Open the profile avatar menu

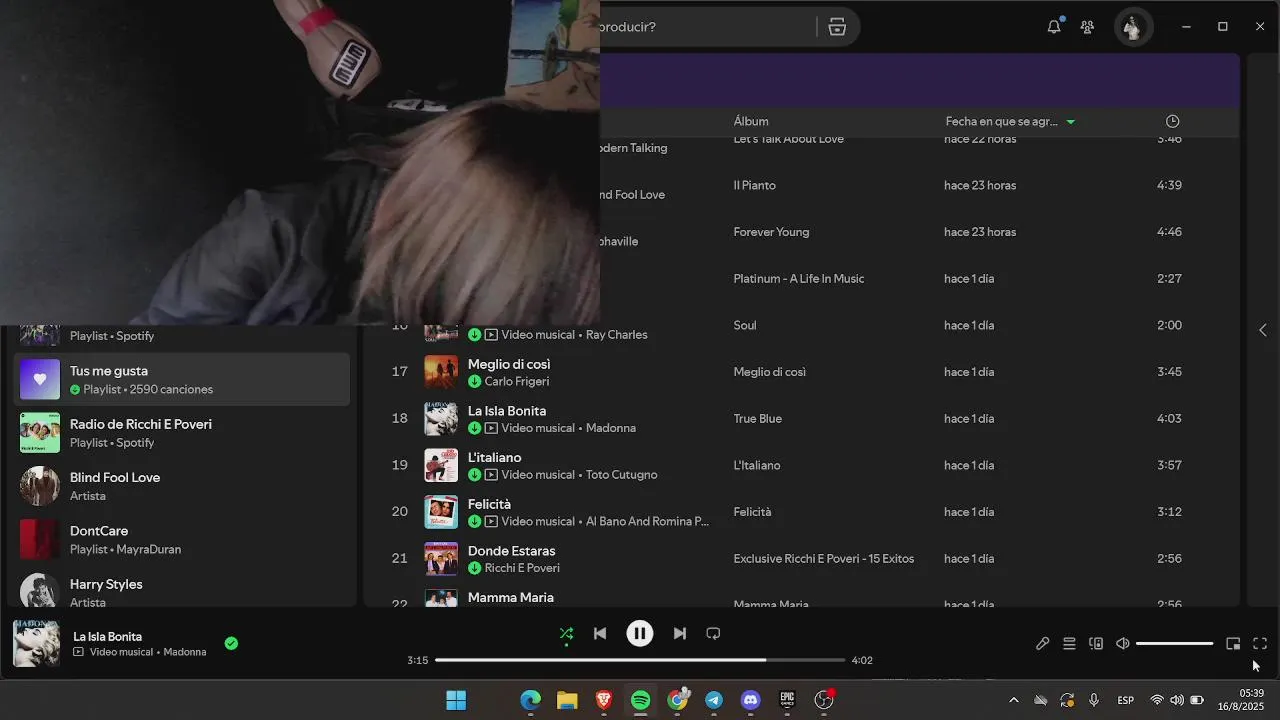click(x=1133, y=27)
